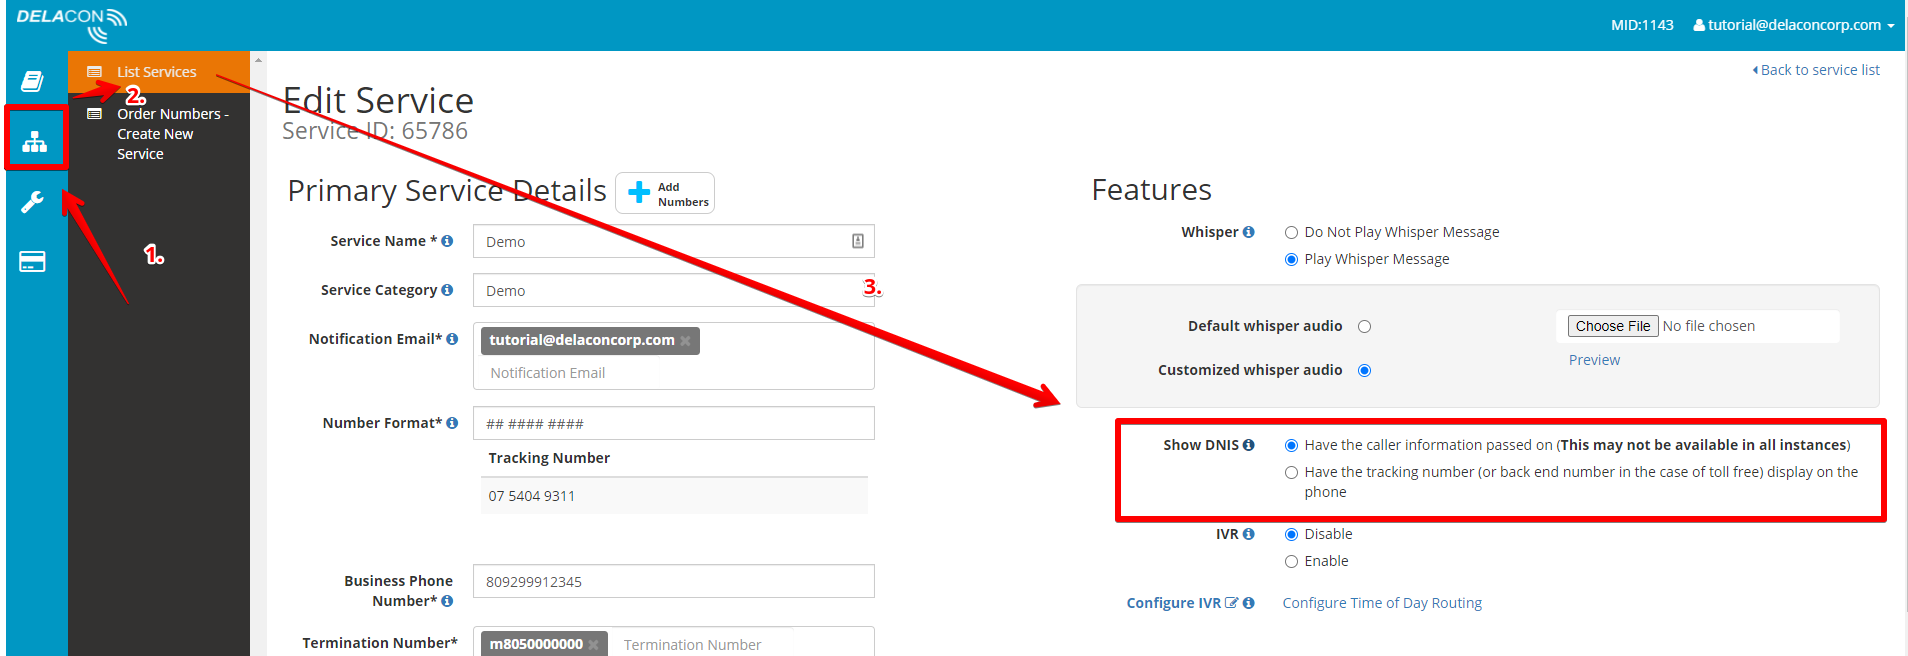Image resolution: width=1908 pixels, height=656 pixels.
Task: Show Business Phone Number info icon
Action: point(447,601)
